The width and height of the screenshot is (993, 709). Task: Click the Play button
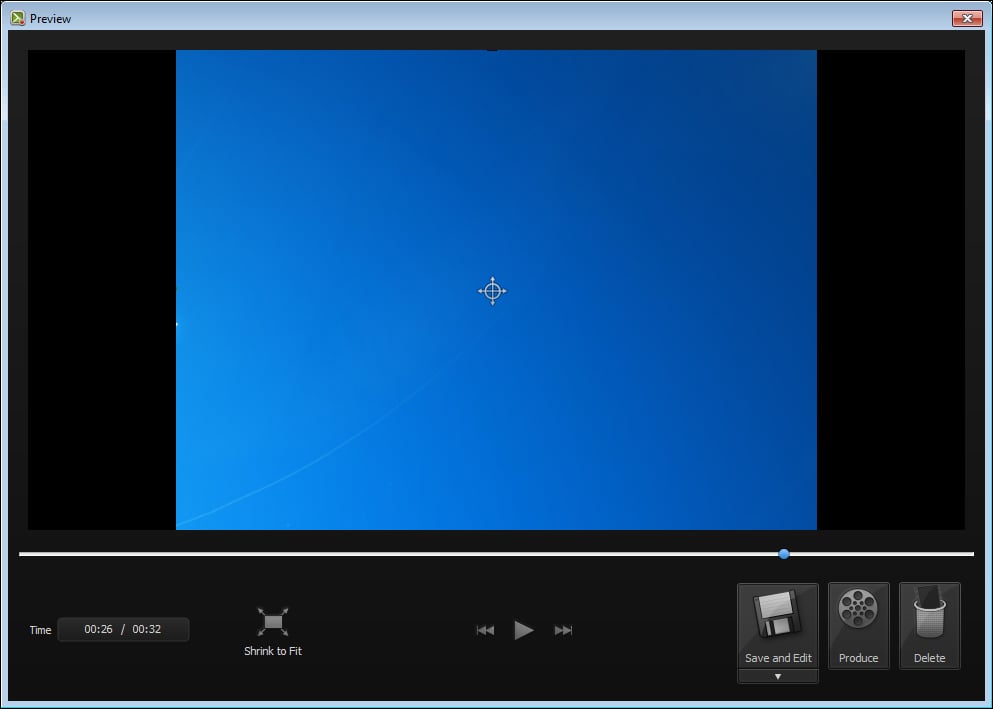[x=524, y=630]
